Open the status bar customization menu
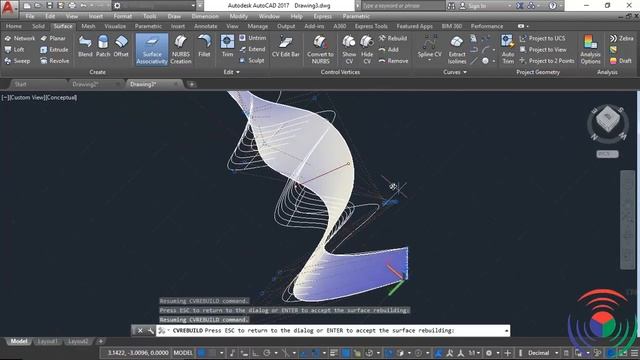The height and width of the screenshot is (360, 640). (x=634, y=353)
